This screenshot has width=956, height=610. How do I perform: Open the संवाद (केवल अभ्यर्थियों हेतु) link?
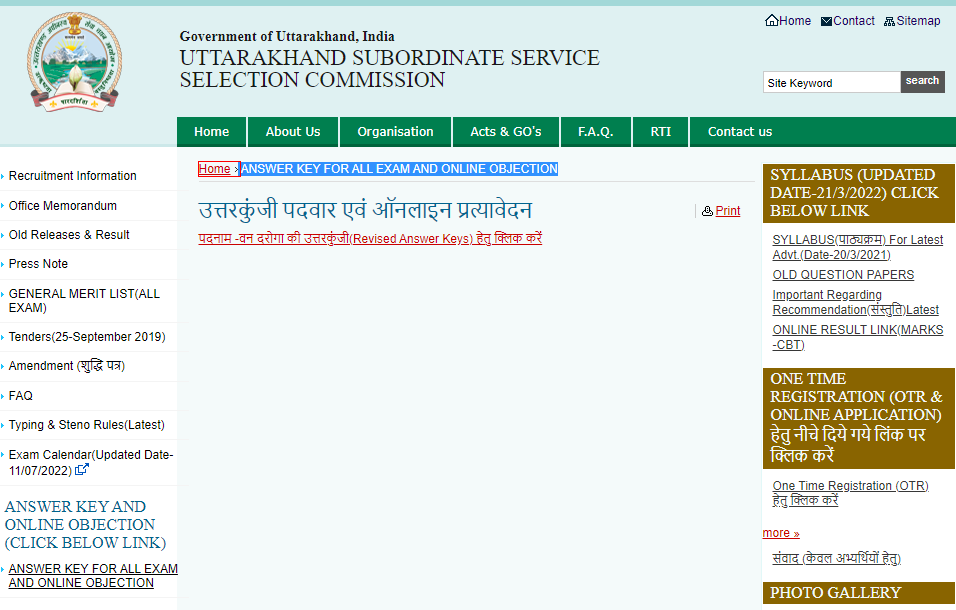(x=836, y=558)
